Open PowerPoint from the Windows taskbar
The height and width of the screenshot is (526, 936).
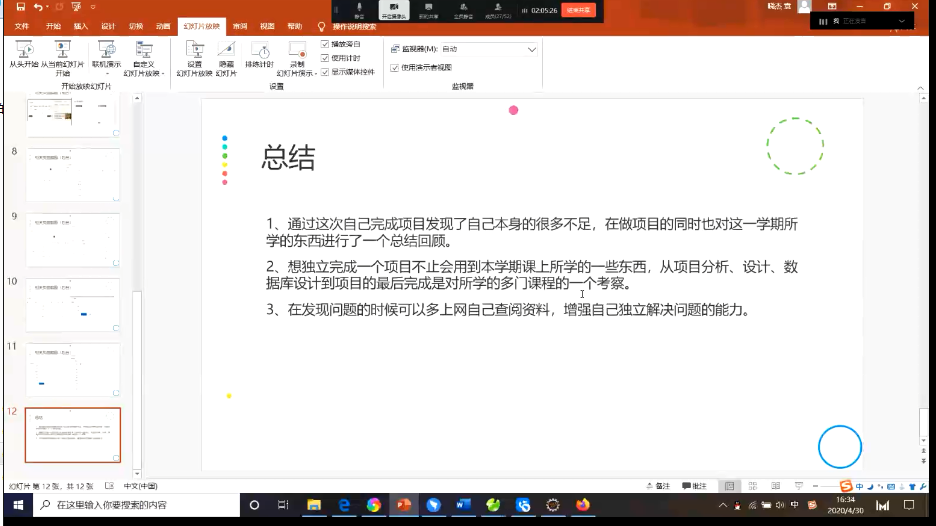pos(403,505)
